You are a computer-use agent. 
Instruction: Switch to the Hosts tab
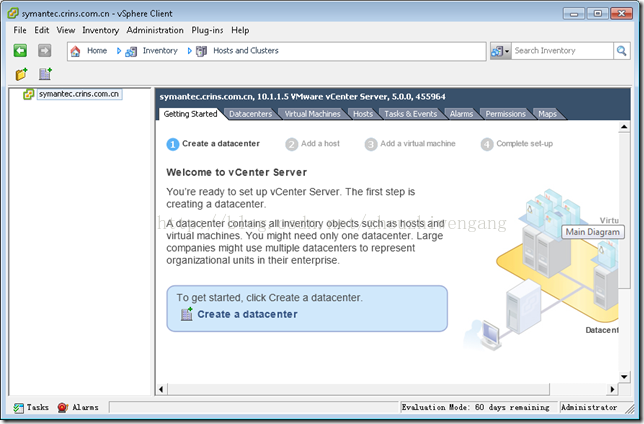tap(363, 114)
